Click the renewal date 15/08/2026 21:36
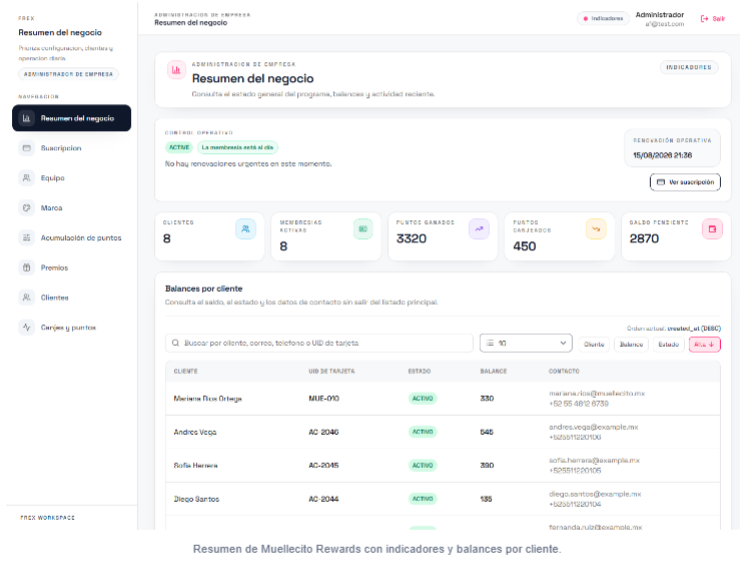The width and height of the screenshot is (740, 561). point(662,155)
